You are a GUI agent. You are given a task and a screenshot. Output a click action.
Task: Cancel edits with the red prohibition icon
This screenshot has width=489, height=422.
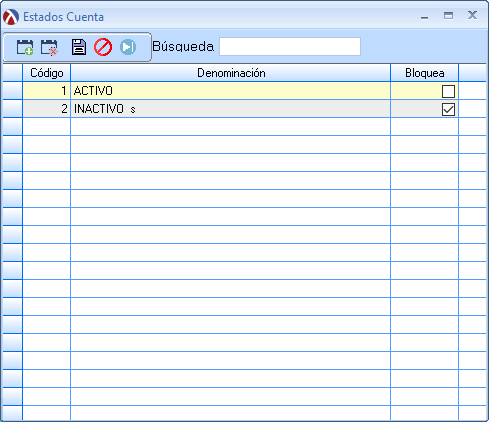coord(103,47)
